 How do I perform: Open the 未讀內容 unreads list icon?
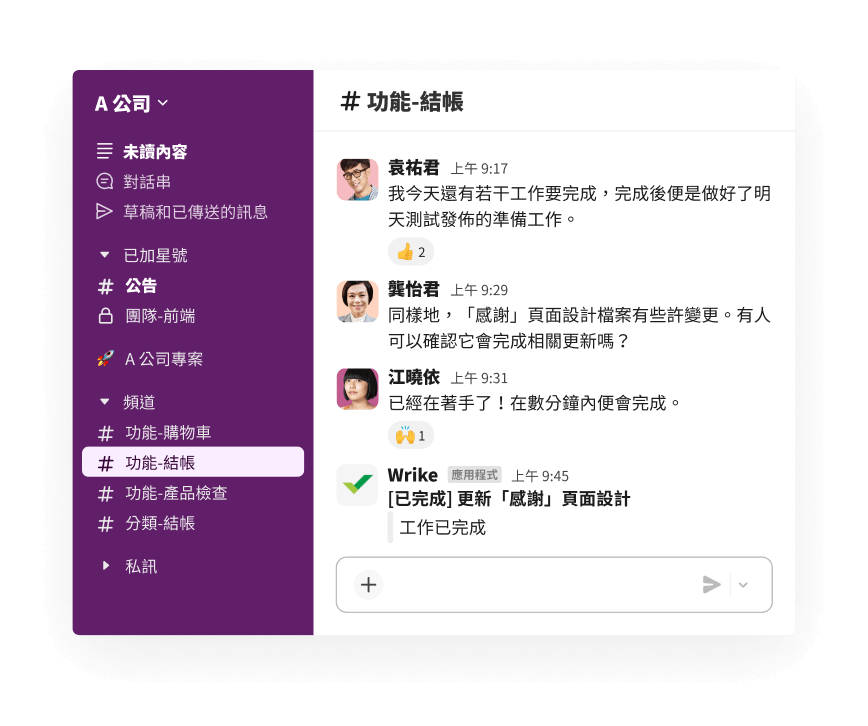click(x=105, y=151)
